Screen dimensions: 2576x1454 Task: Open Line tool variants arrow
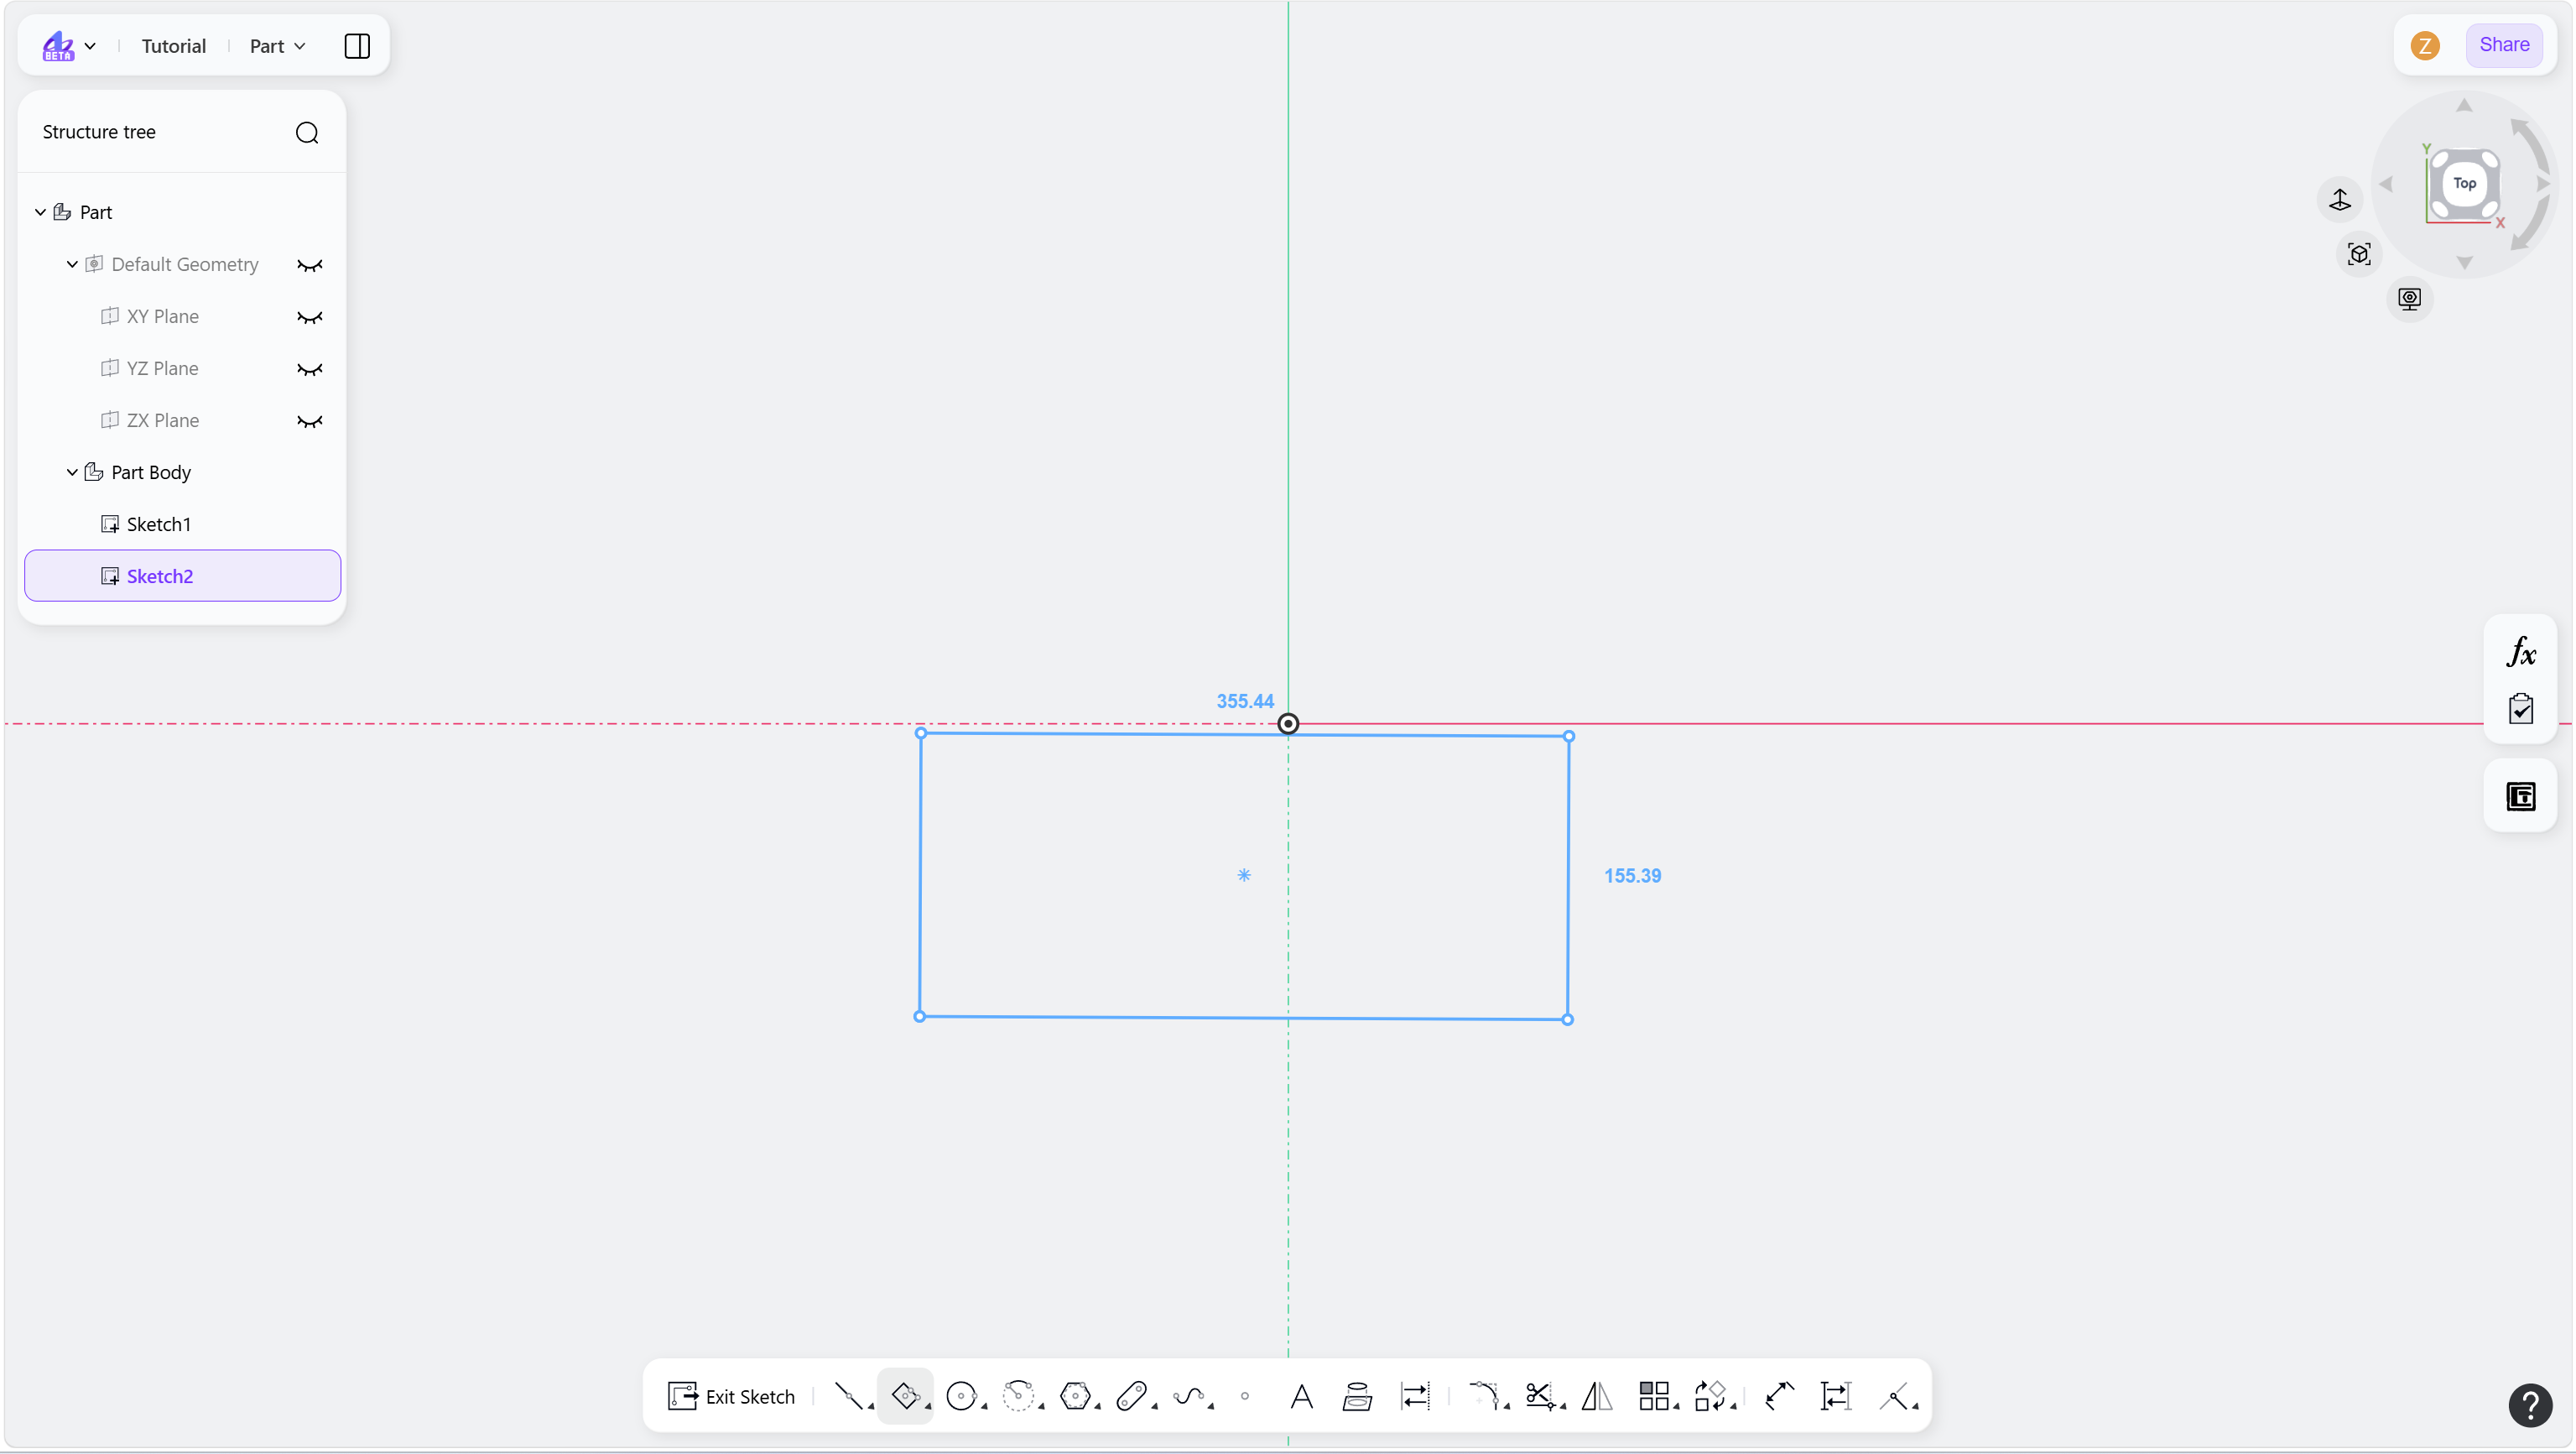[x=871, y=1407]
